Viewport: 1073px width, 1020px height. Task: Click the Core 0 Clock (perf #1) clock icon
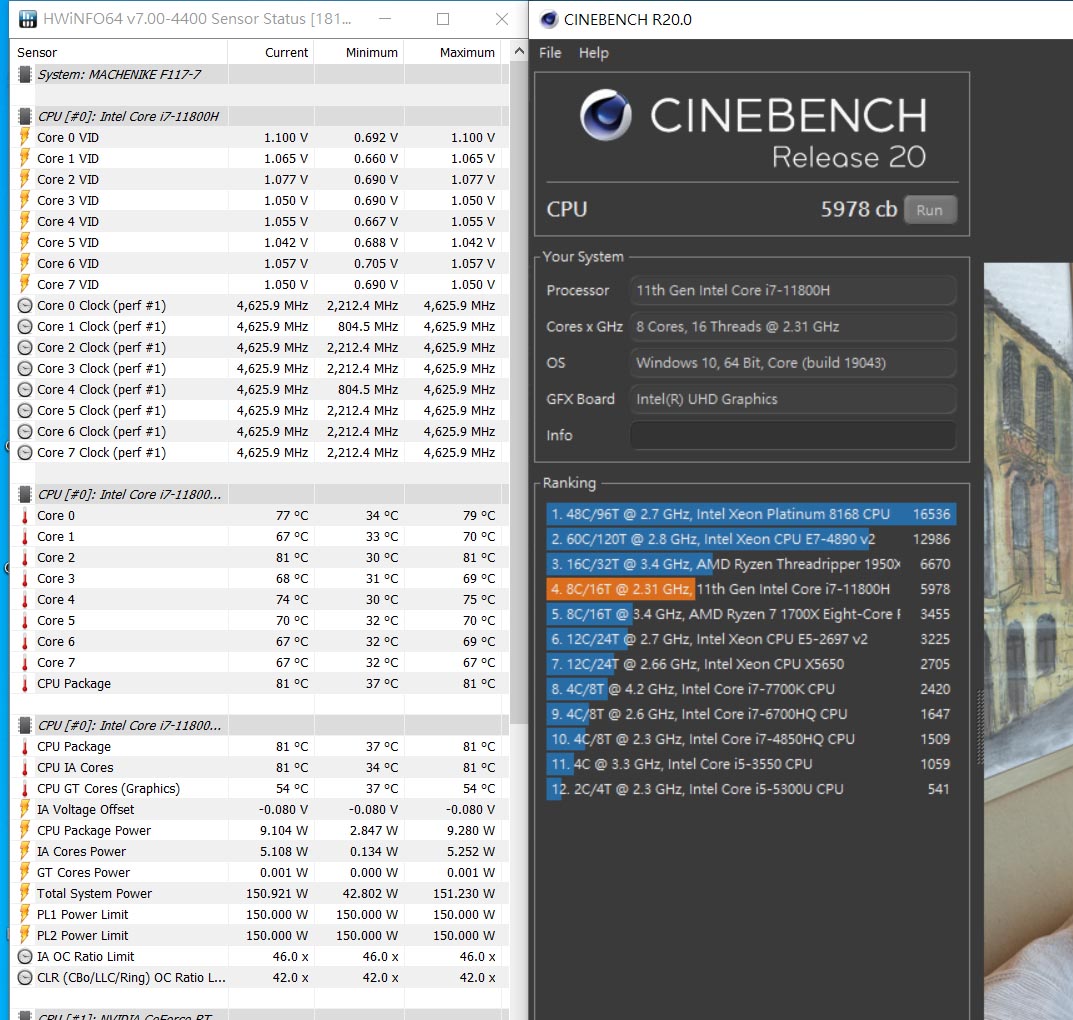pyautogui.click(x=25, y=306)
